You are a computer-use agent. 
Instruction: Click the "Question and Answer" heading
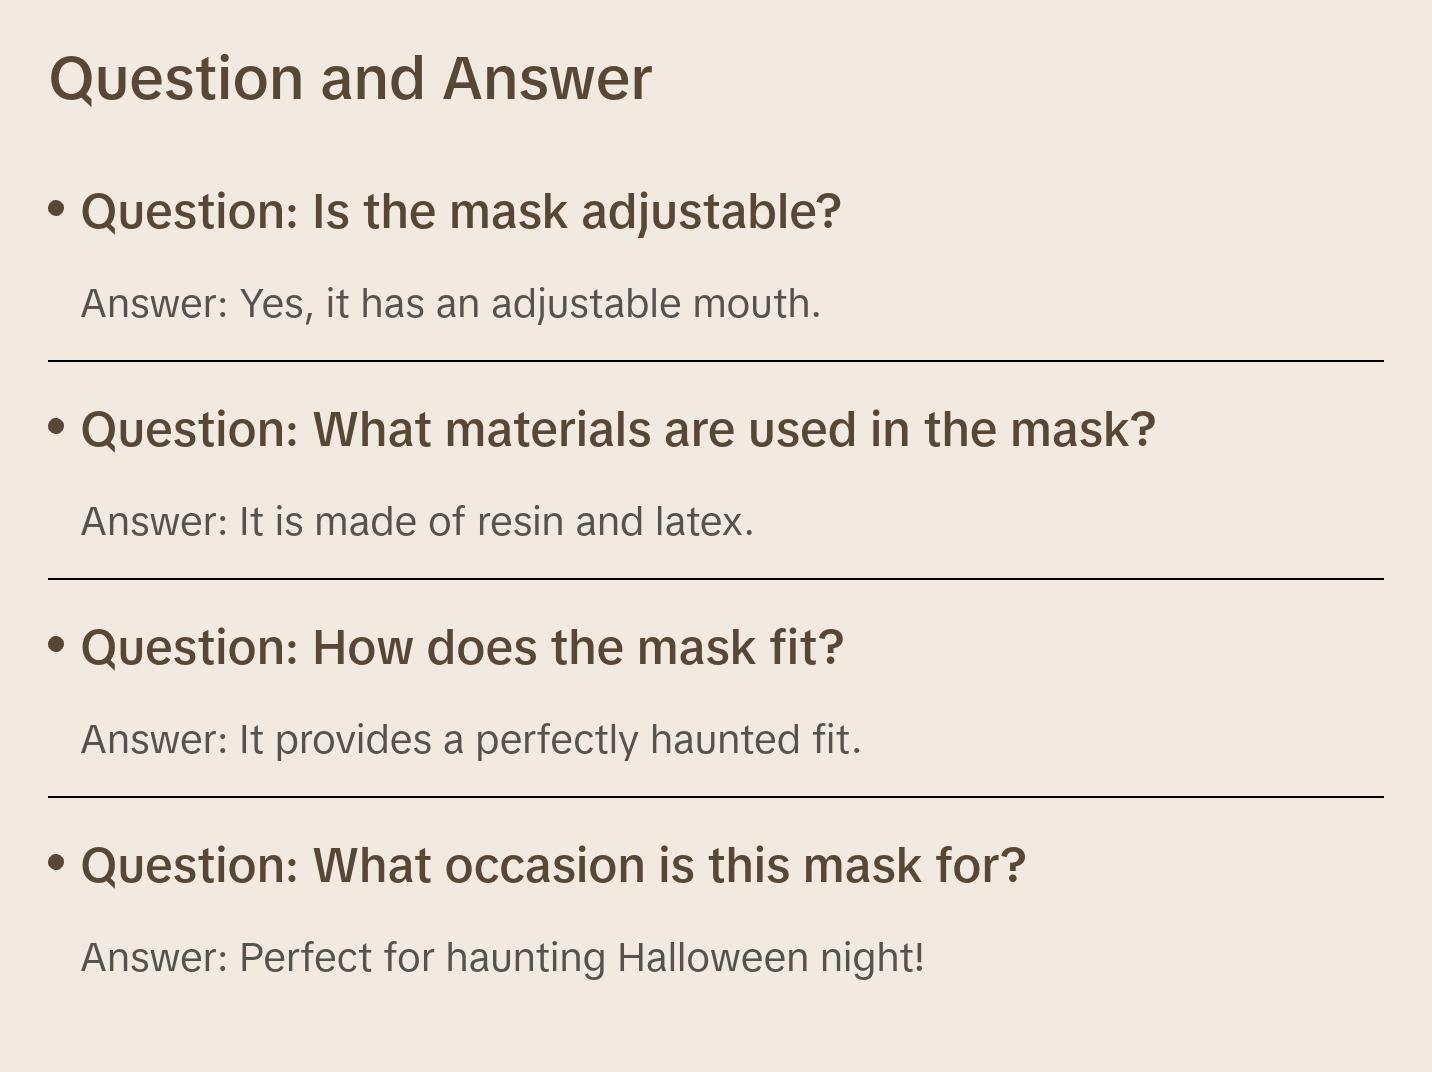click(350, 78)
